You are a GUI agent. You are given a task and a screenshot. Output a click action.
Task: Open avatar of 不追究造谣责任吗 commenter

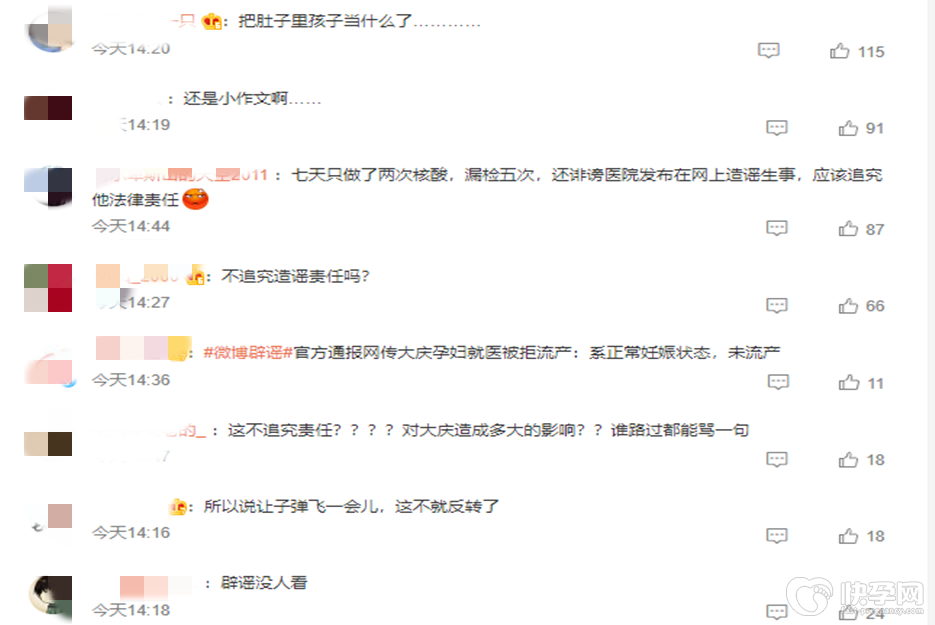click(48, 288)
